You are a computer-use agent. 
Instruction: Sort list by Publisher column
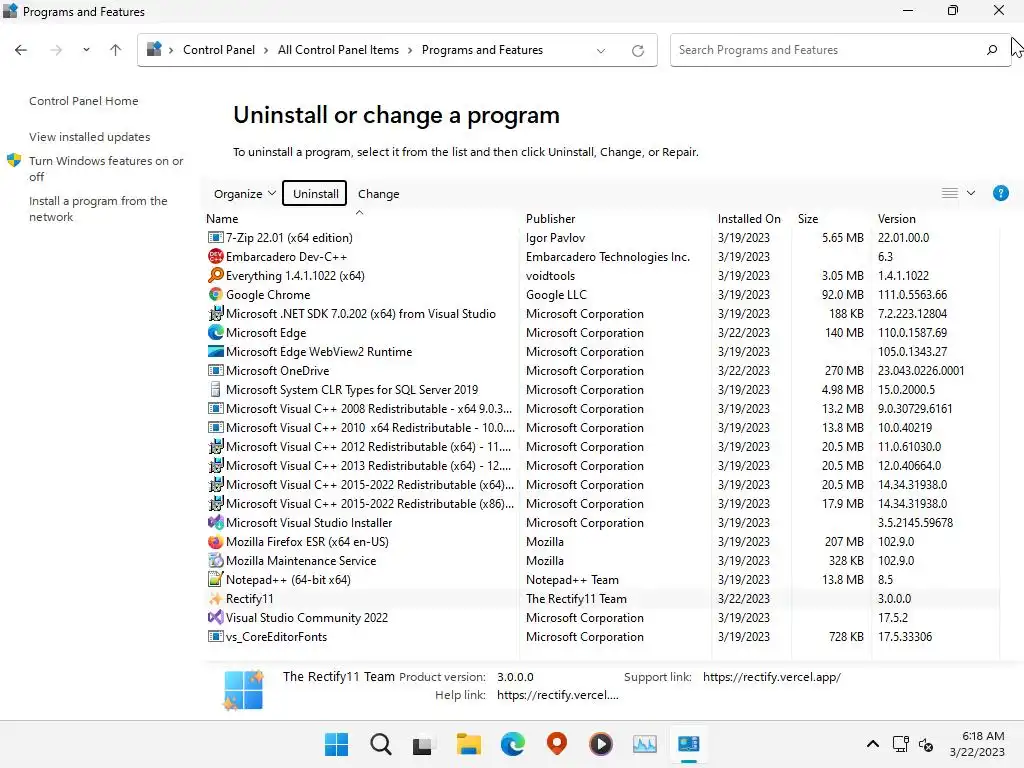point(551,219)
